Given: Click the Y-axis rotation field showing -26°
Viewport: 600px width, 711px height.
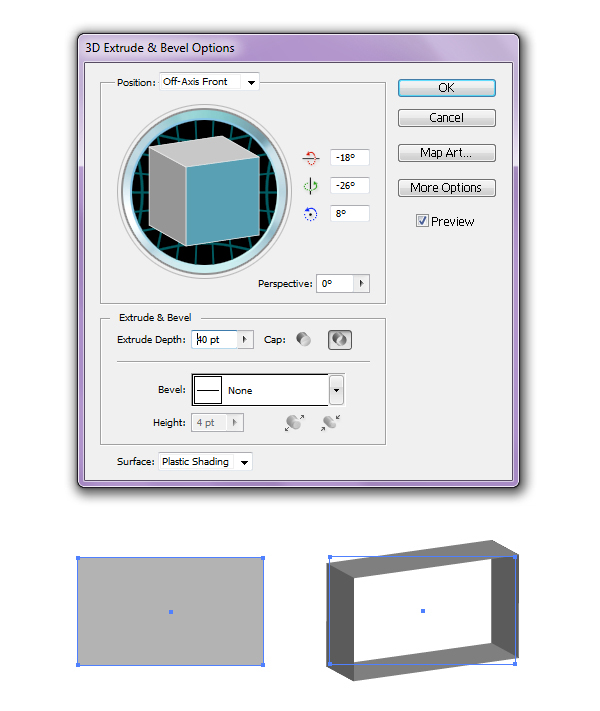Looking at the screenshot, I should coord(350,185).
